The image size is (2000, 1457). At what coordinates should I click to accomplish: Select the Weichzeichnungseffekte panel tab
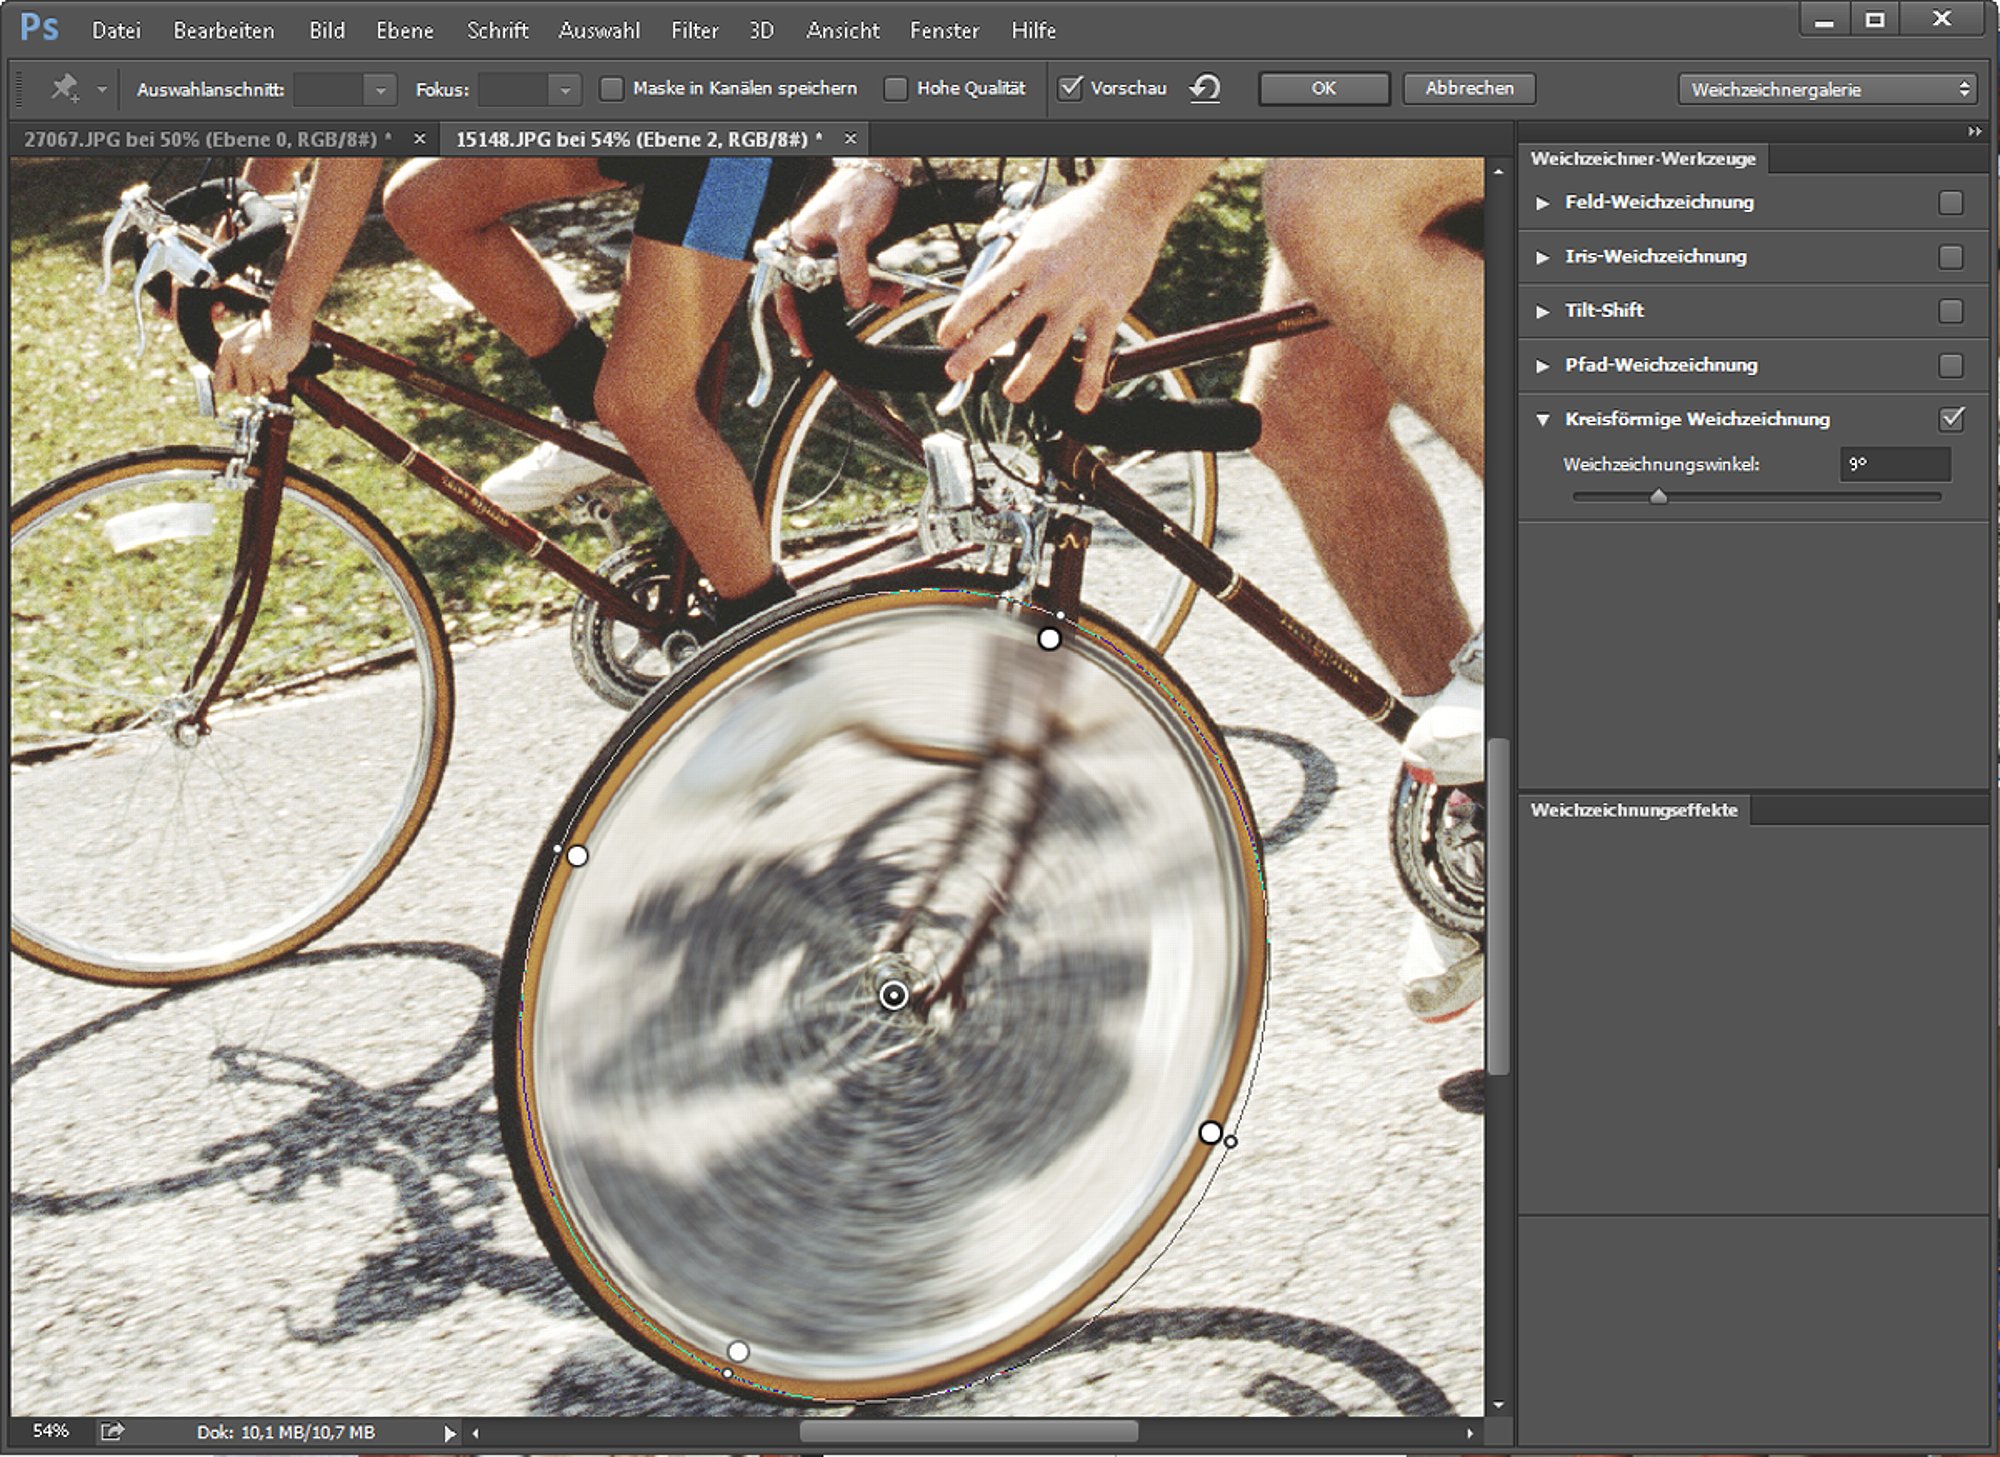[1634, 810]
